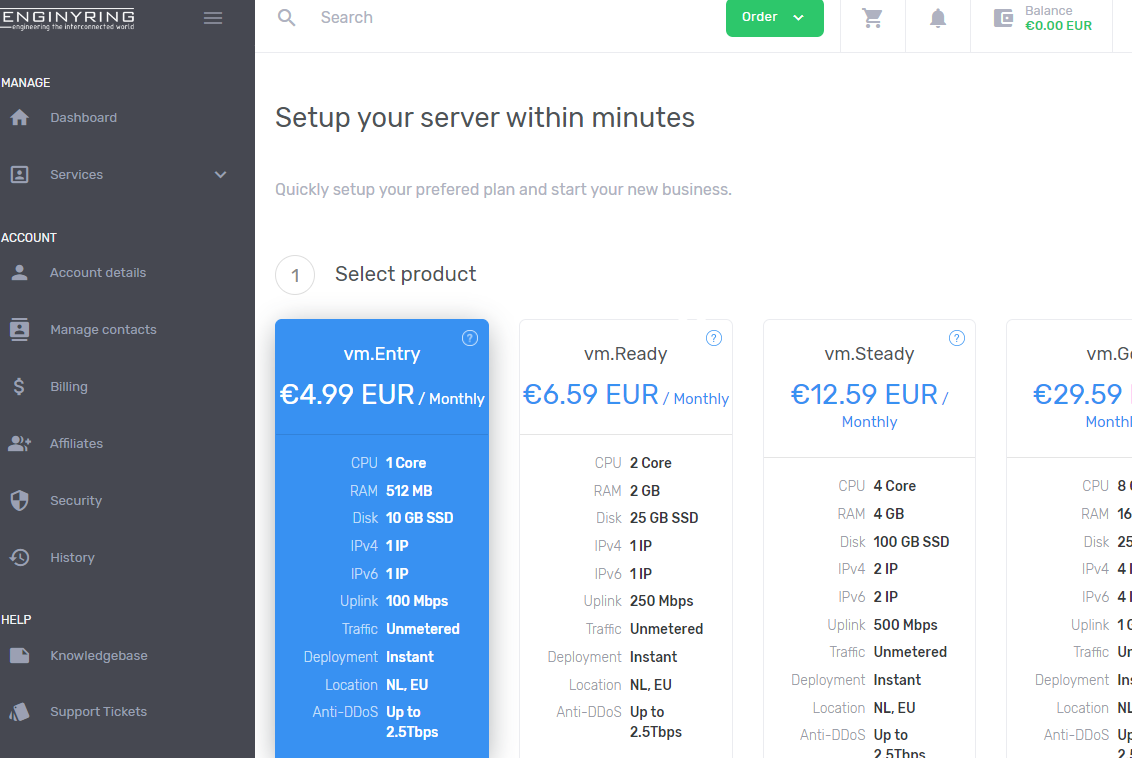Screen dimensions: 1132x758
Task: Open History using the clock icon
Action: point(21,557)
